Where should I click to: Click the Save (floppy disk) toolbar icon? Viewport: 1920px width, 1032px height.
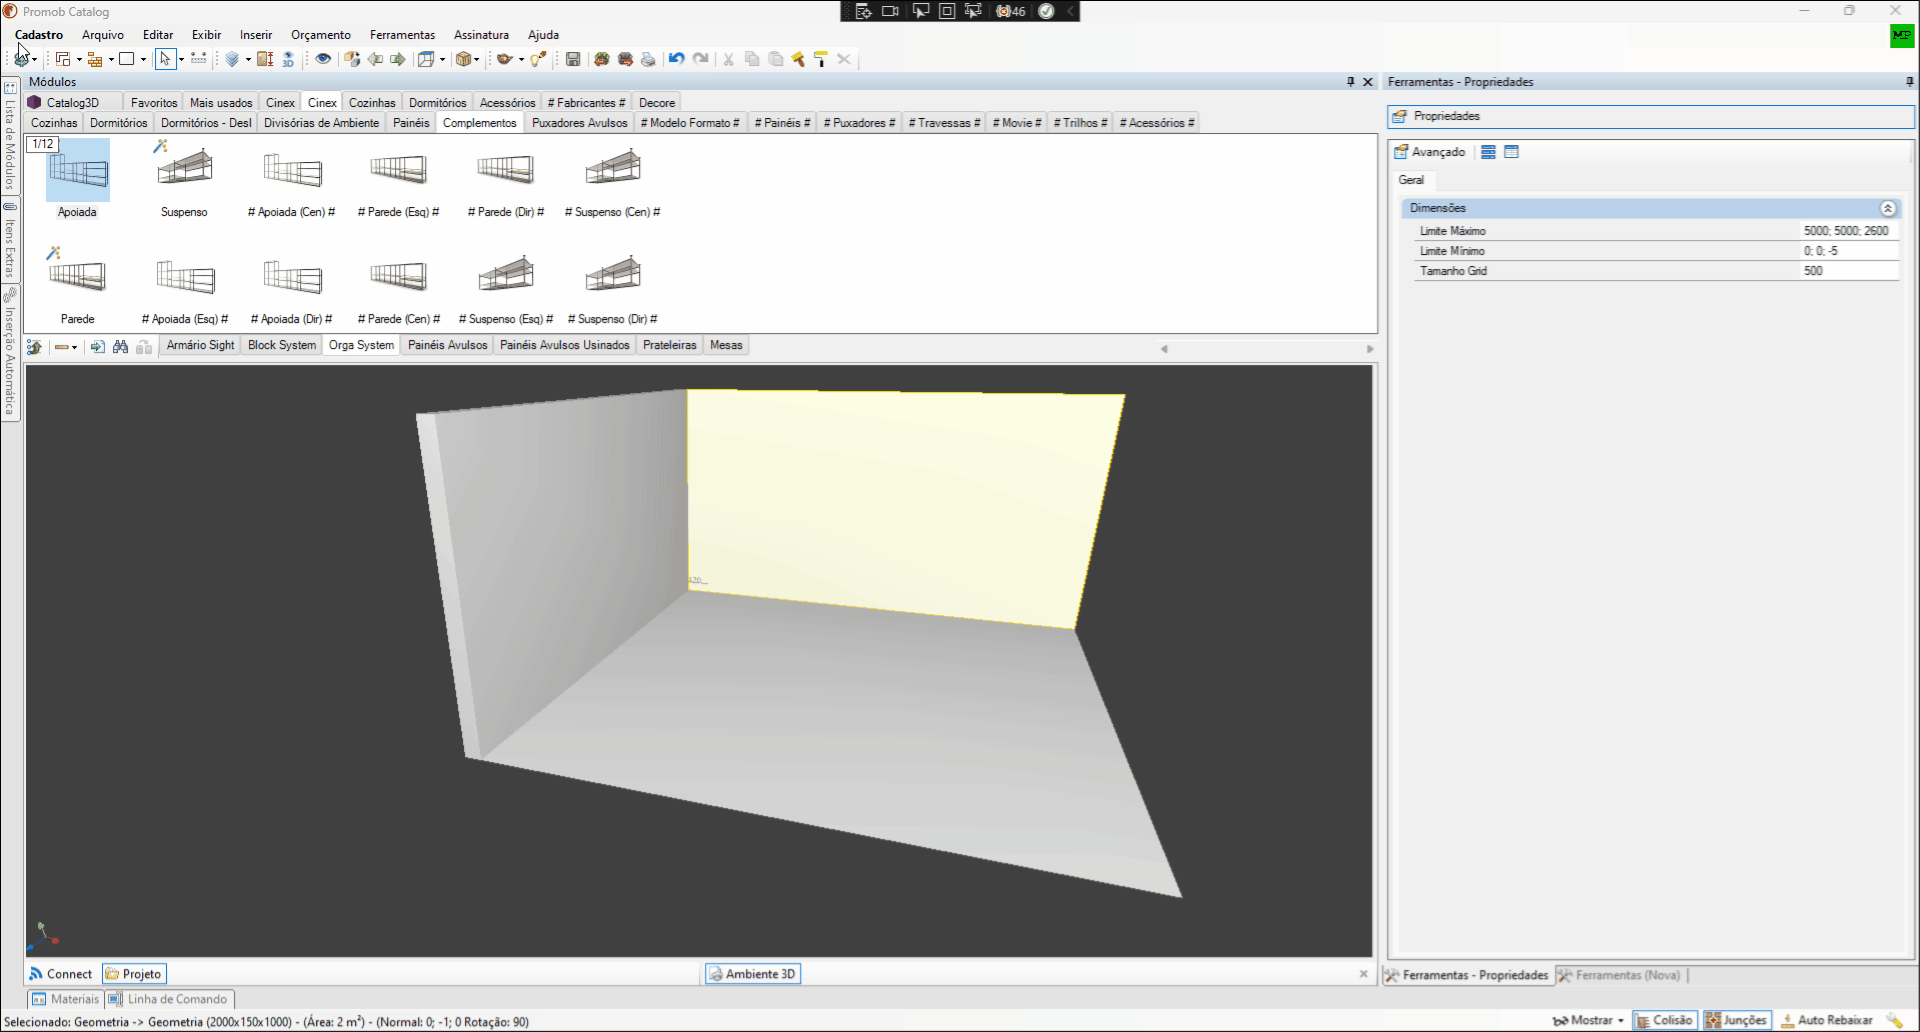(573, 59)
